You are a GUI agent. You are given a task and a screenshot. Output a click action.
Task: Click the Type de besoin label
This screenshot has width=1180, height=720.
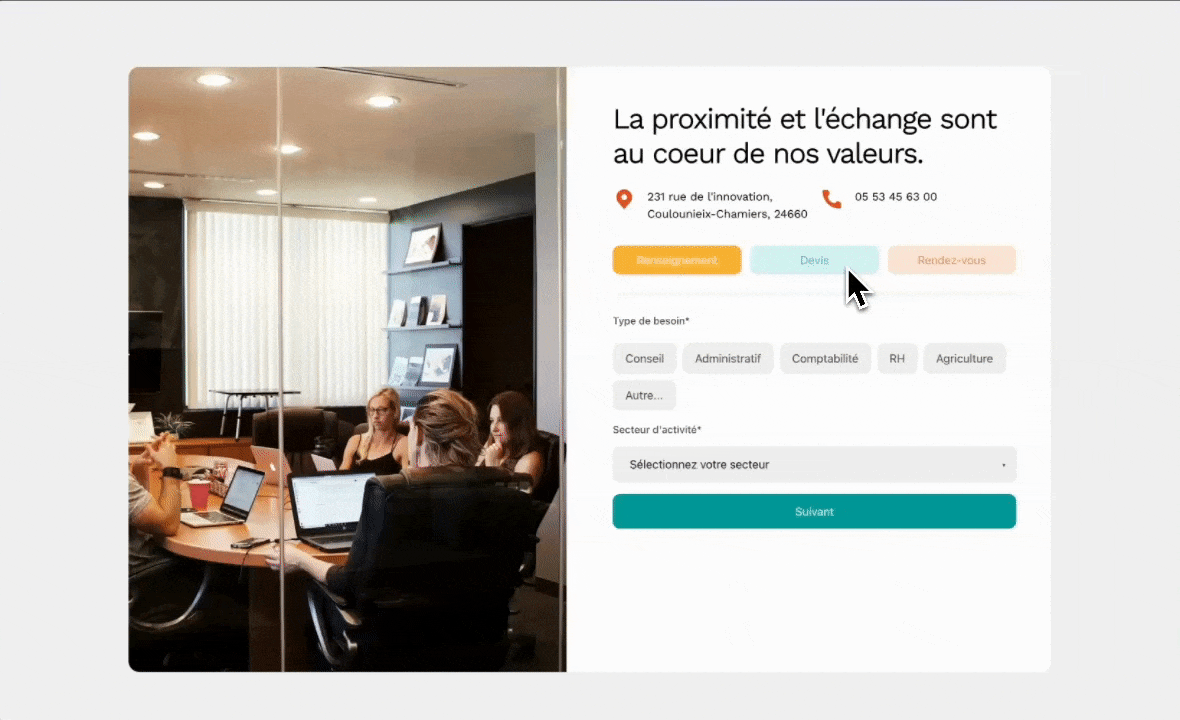(651, 321)
